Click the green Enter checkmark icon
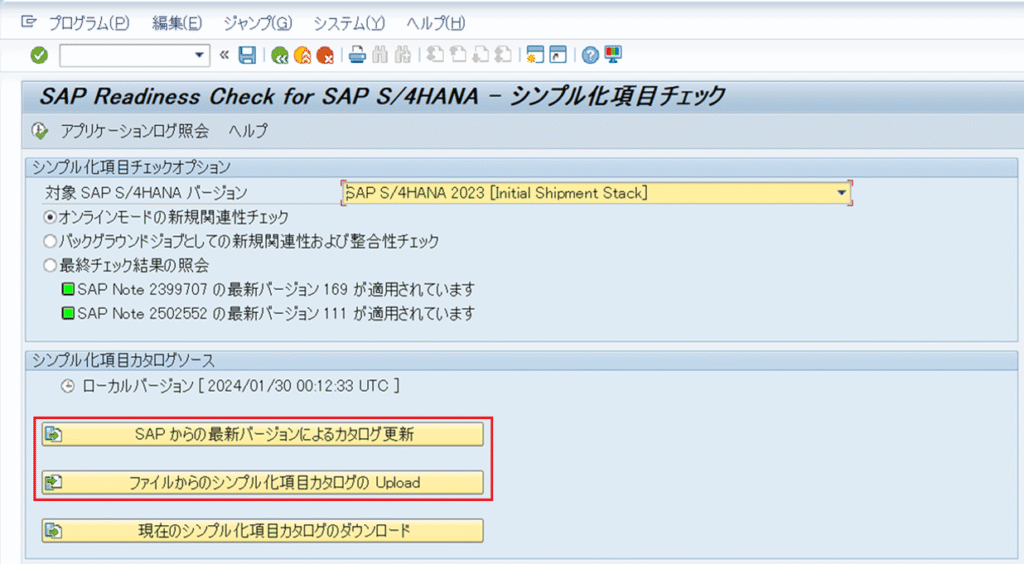This screenshot has height=564, width=1024. tap(39, 55)
